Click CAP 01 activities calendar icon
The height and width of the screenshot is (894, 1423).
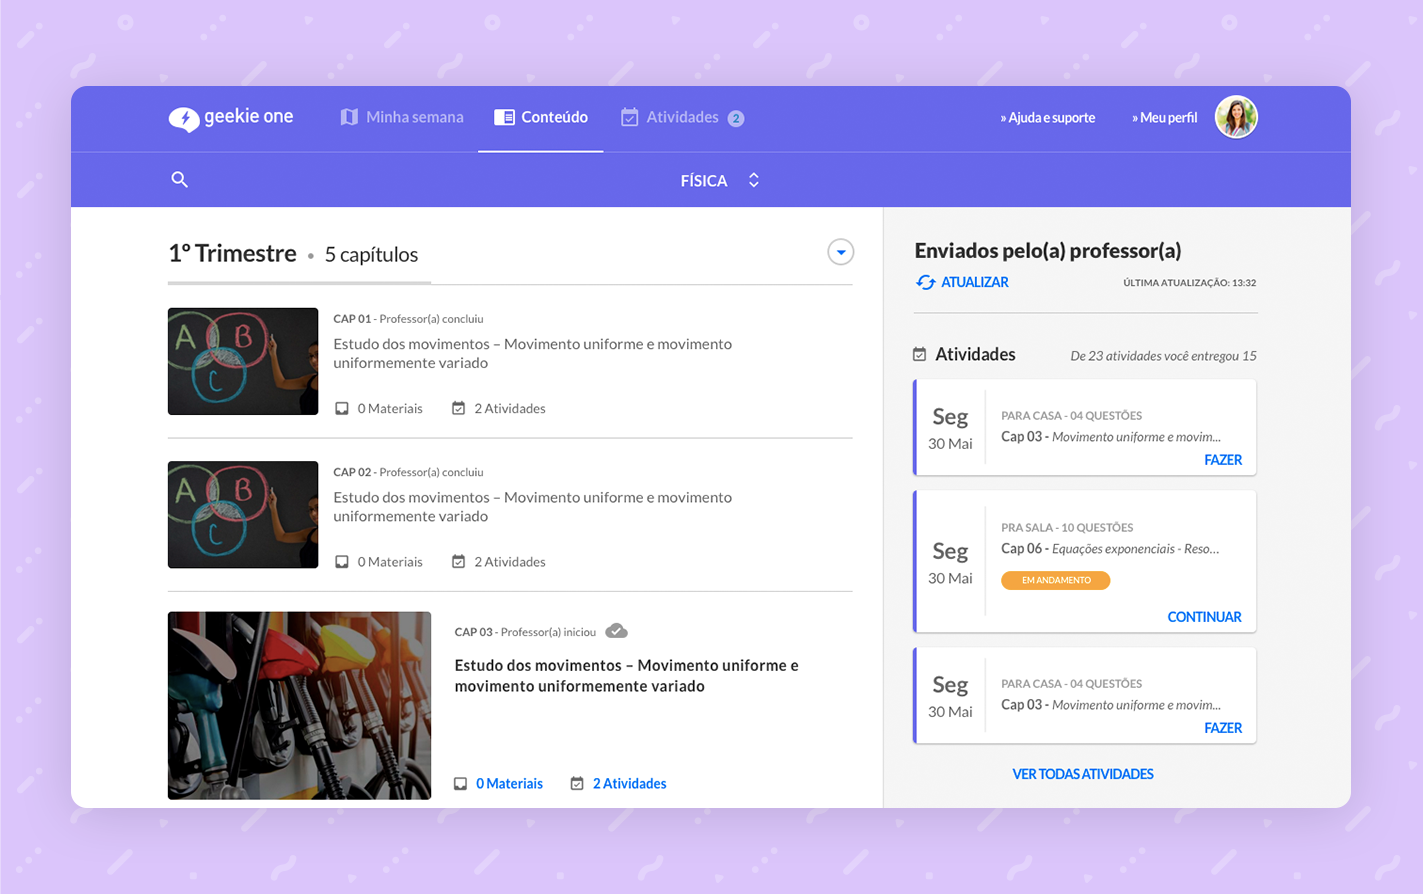[458, 408]
